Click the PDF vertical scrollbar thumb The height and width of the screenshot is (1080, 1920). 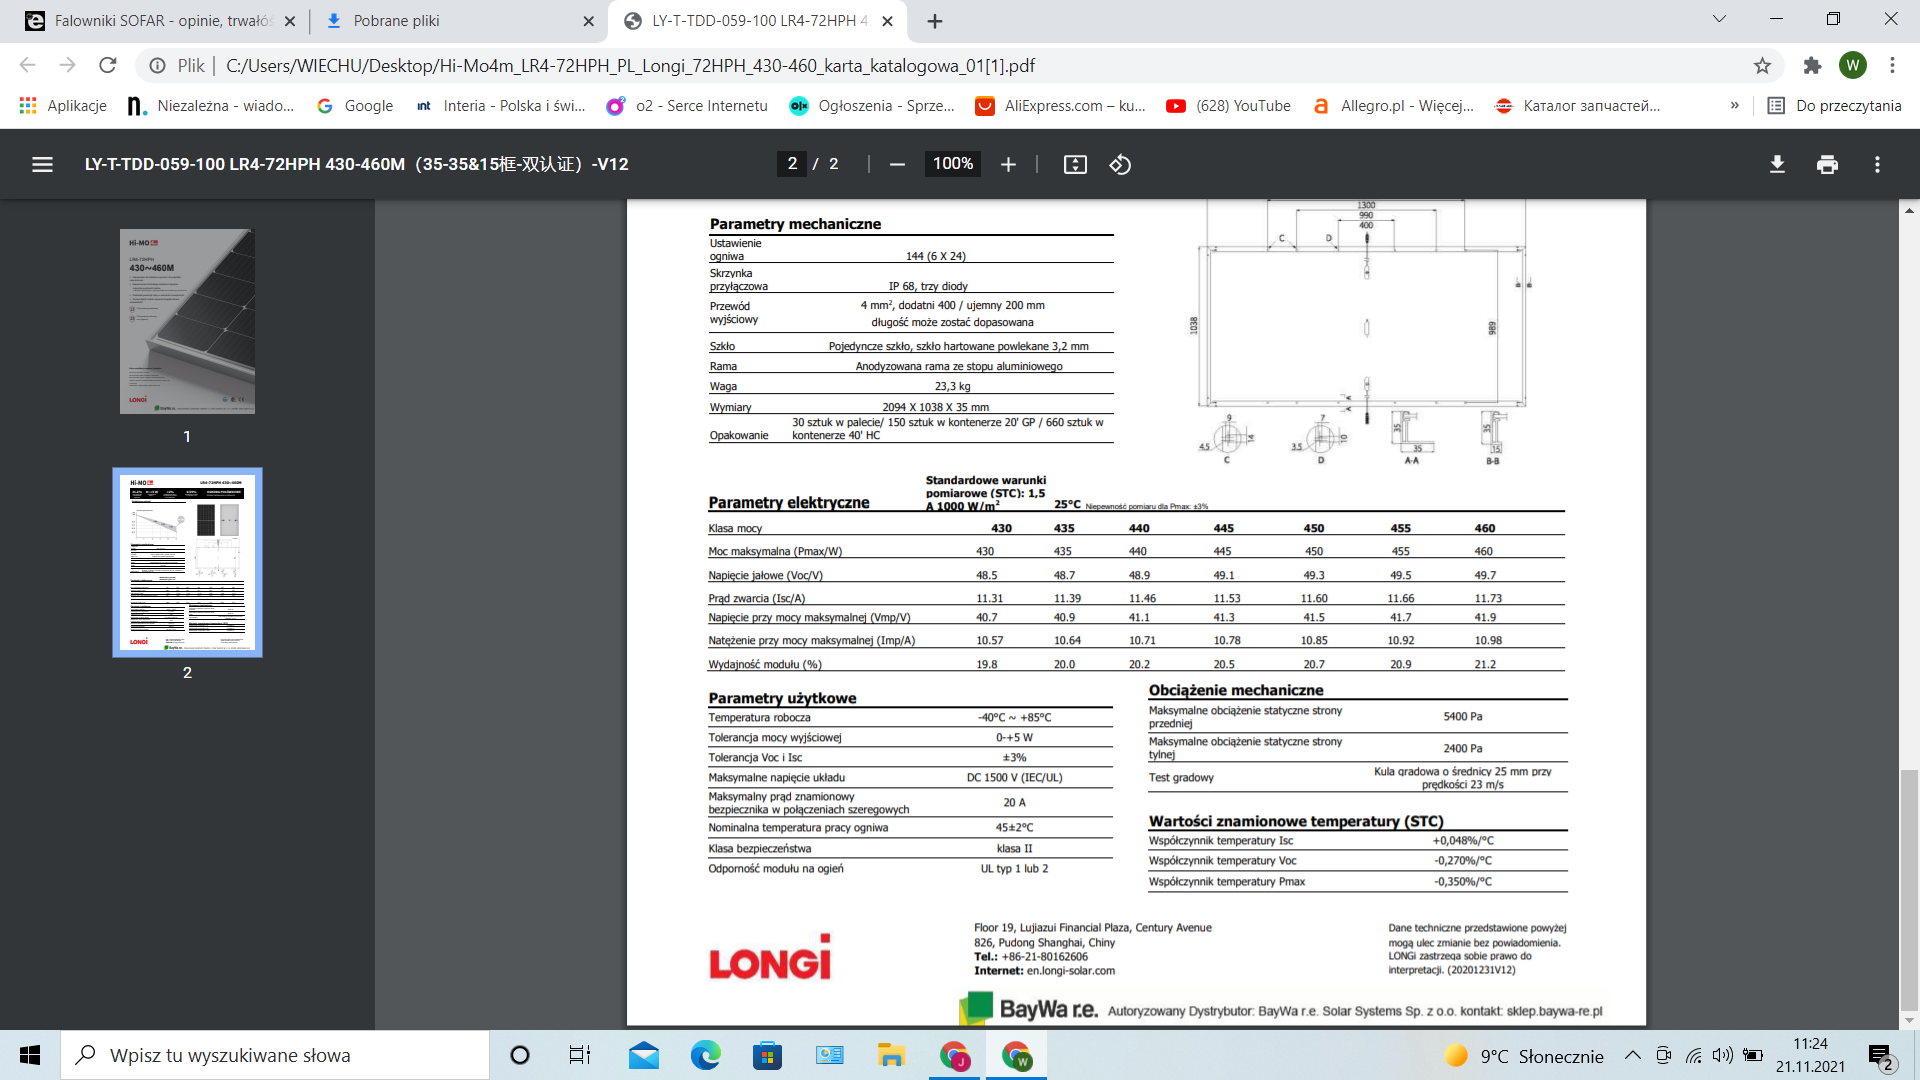(x=1909, y=890)
